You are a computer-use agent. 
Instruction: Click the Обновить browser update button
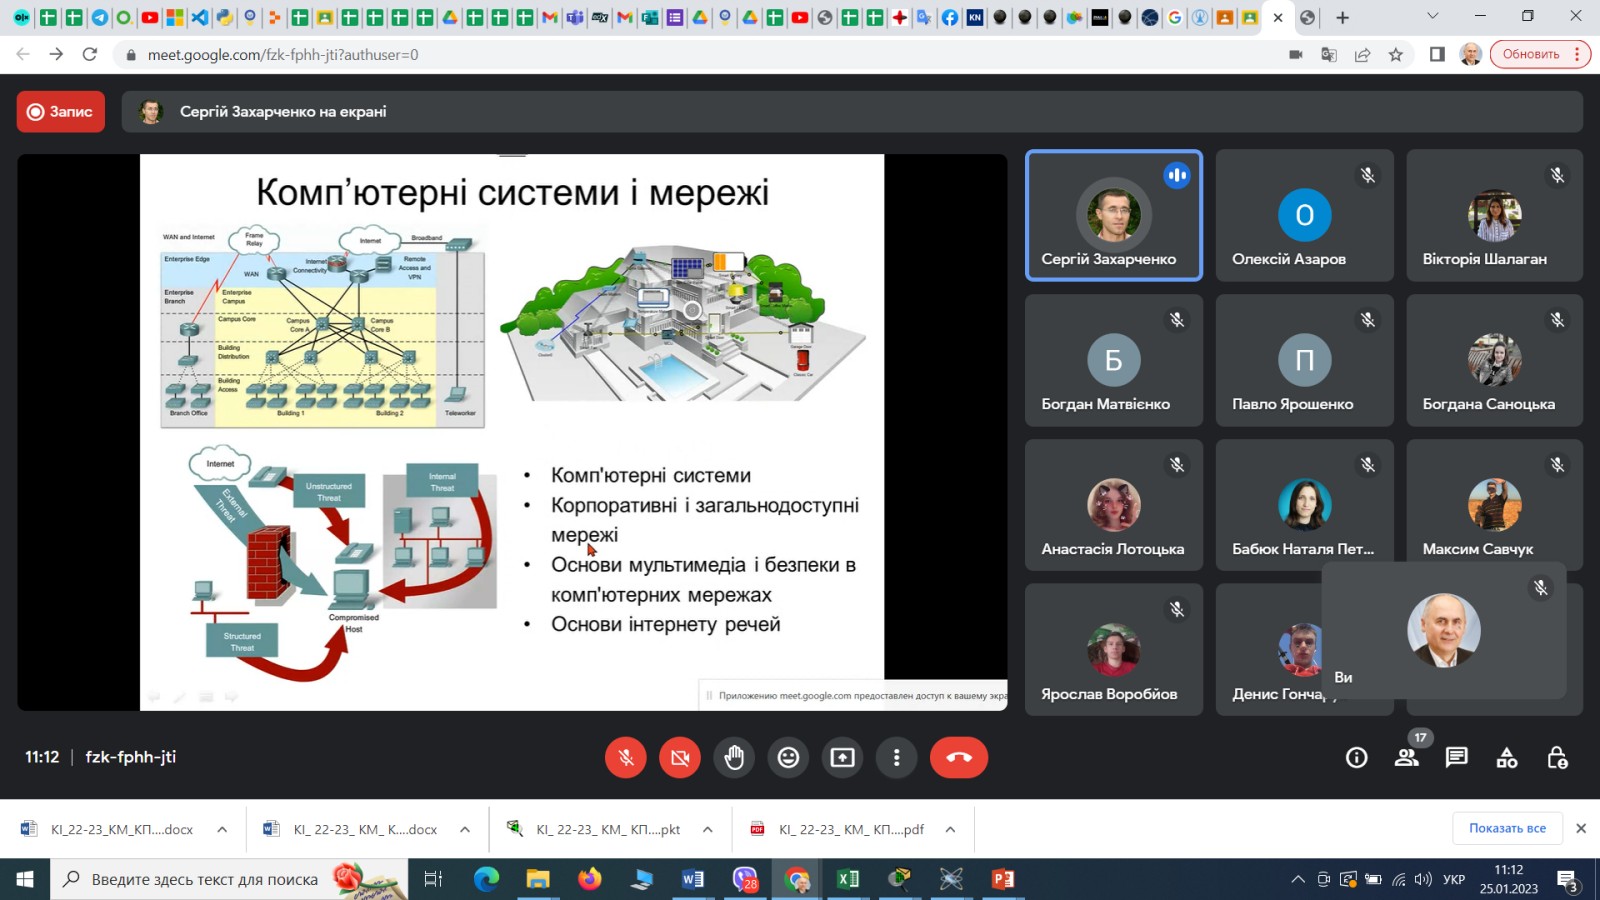[1530, 54]
